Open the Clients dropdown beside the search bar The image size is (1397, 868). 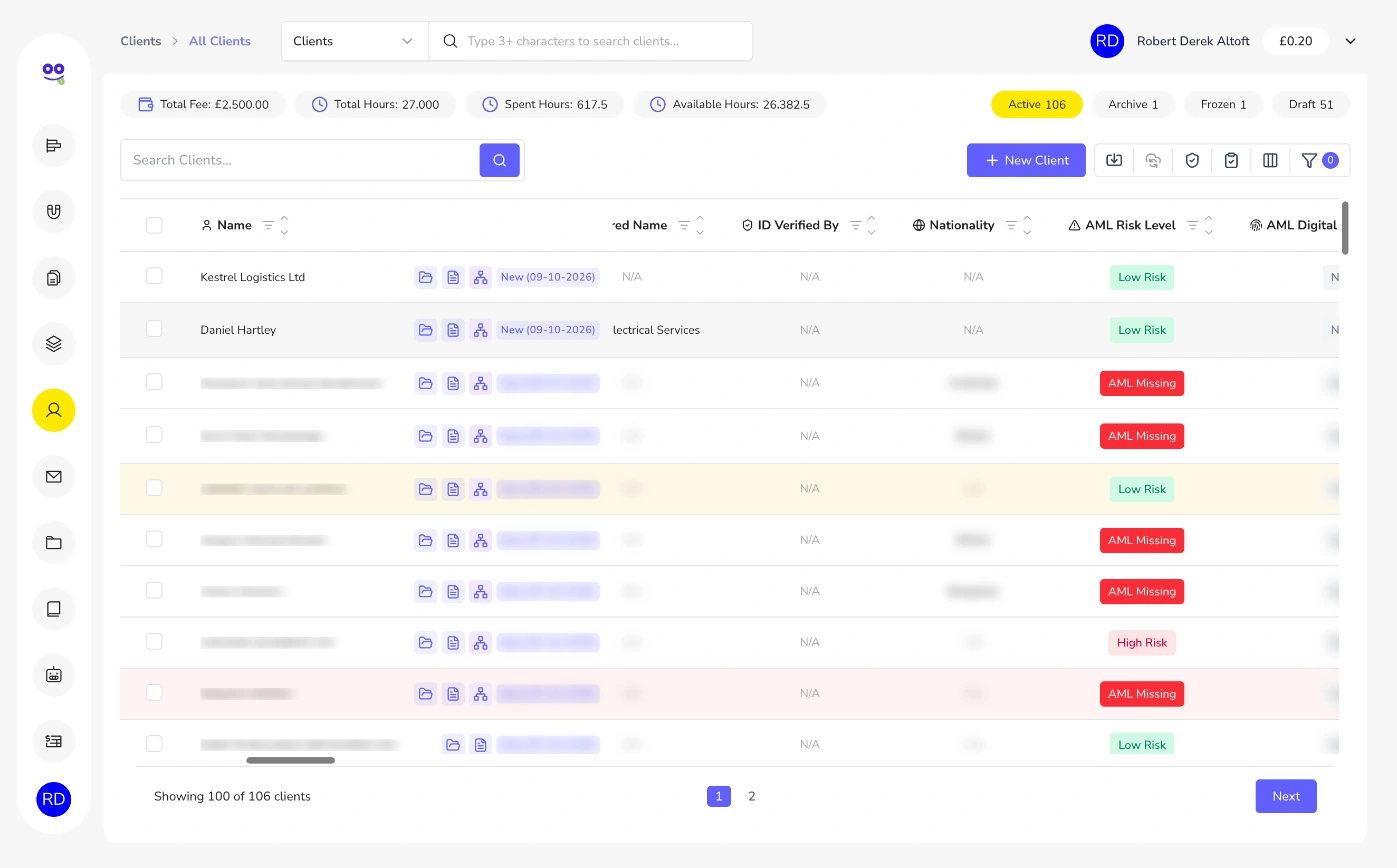pos(354,41)
